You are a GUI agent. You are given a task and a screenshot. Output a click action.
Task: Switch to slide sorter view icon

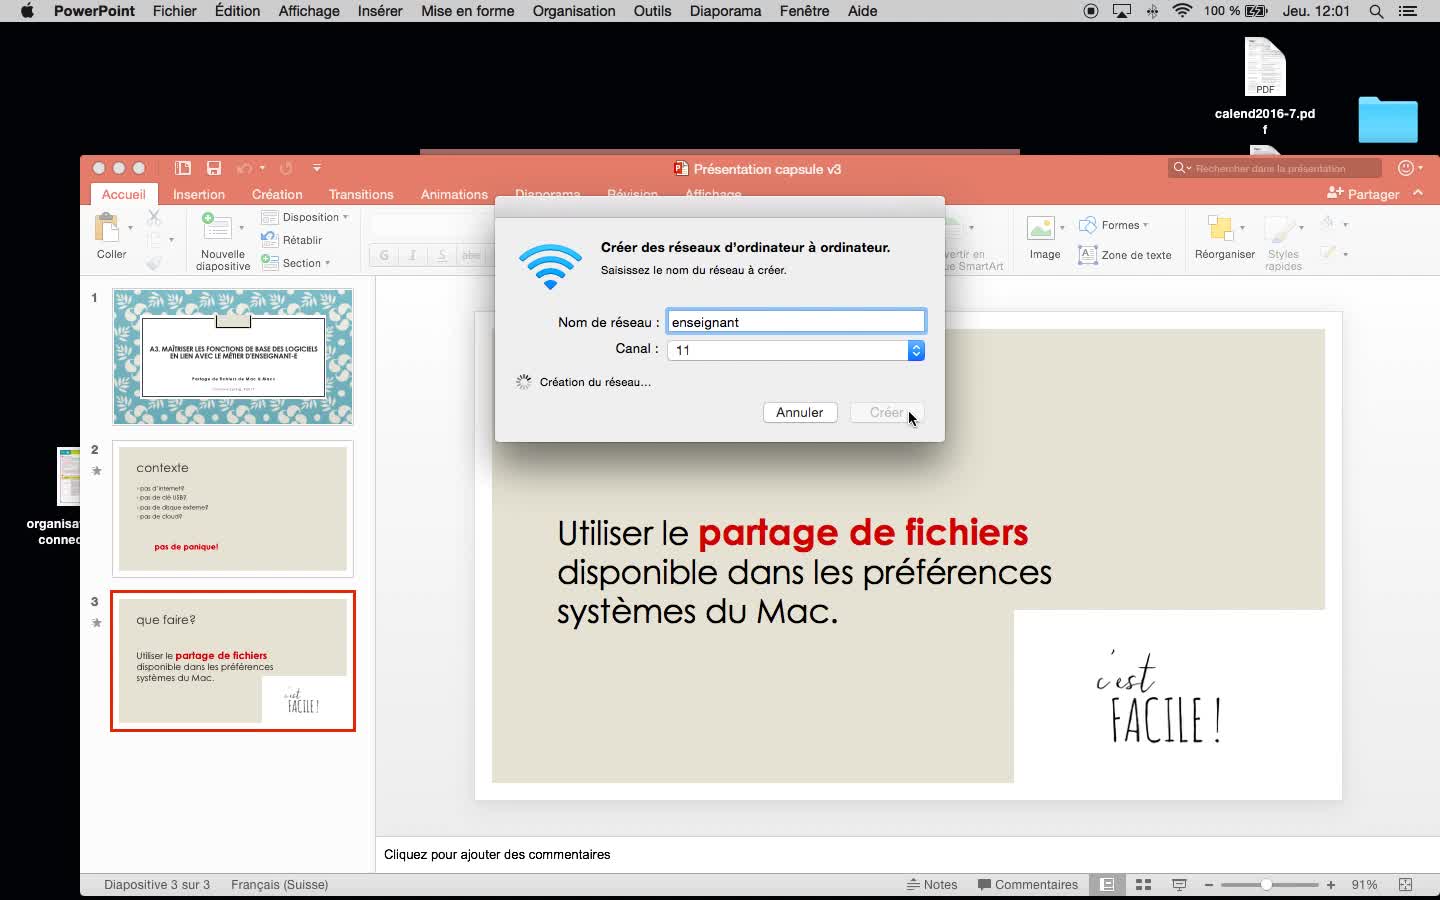tap(1143, 885)
